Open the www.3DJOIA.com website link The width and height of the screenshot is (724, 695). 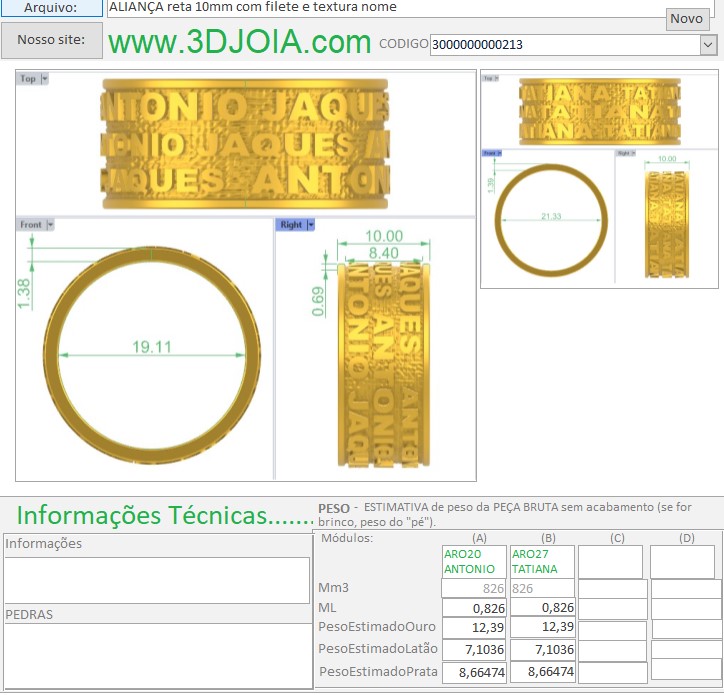[240, 42]
